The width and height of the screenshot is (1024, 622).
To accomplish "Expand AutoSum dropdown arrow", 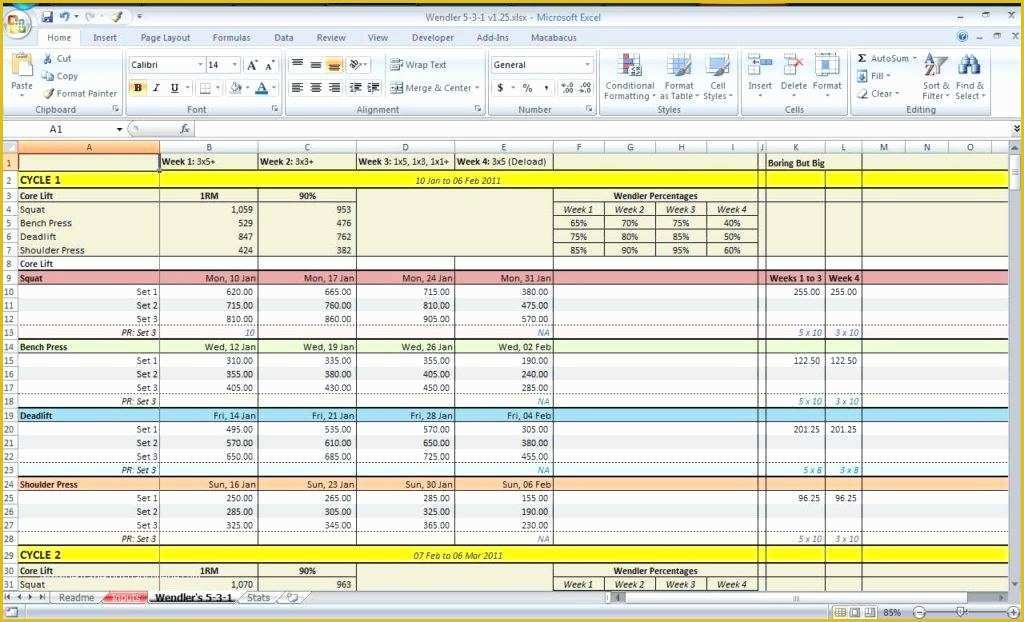I will [x=914, y=58].
